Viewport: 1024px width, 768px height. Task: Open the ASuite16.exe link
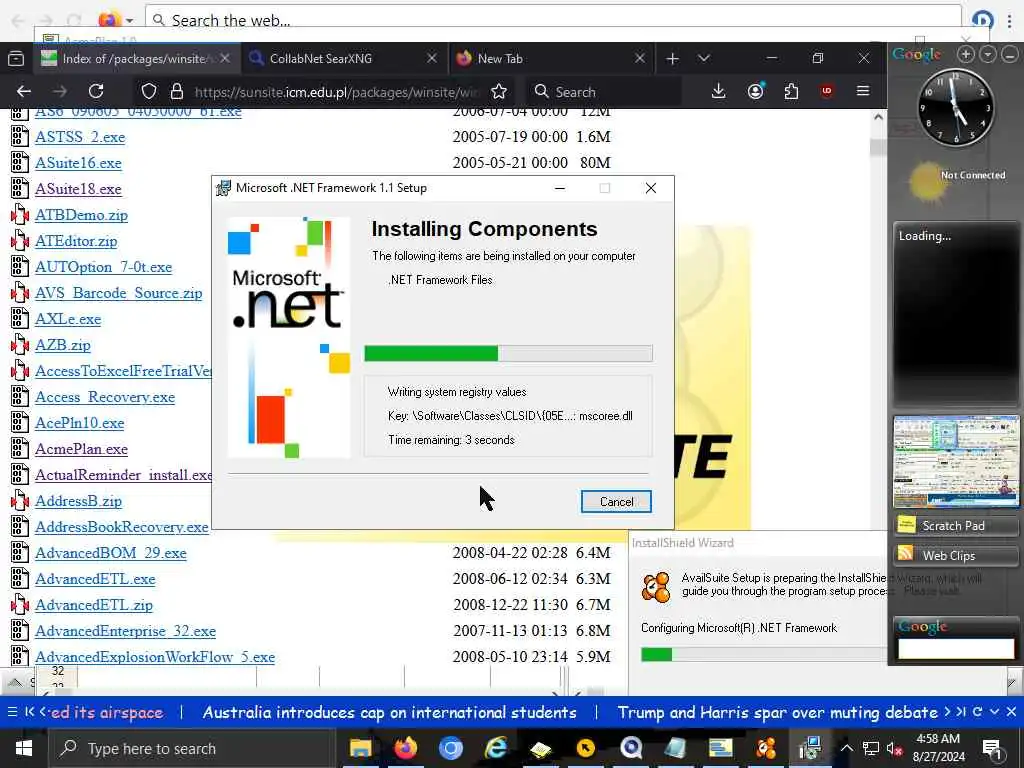pyautogui.click(x=78, y=163)
